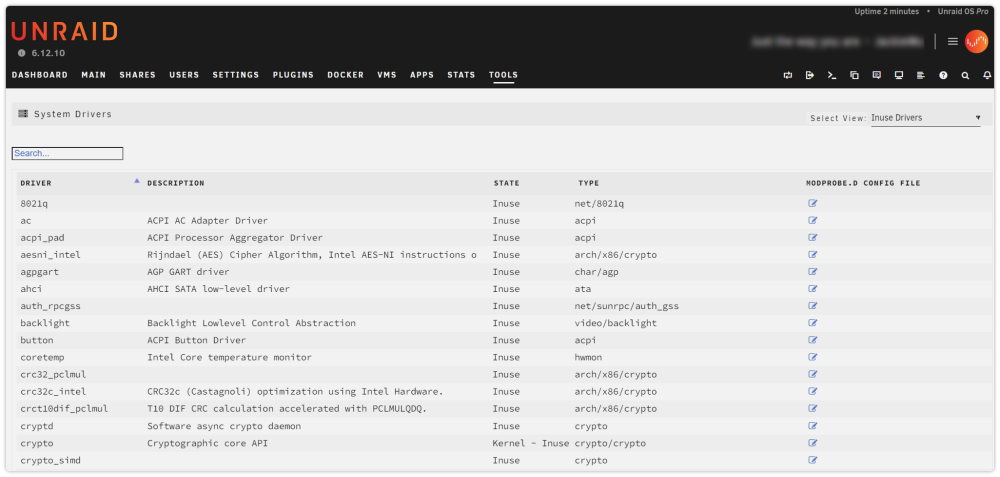
Task: Edit modprobe config for cryptd
Action: pos(812,425)
